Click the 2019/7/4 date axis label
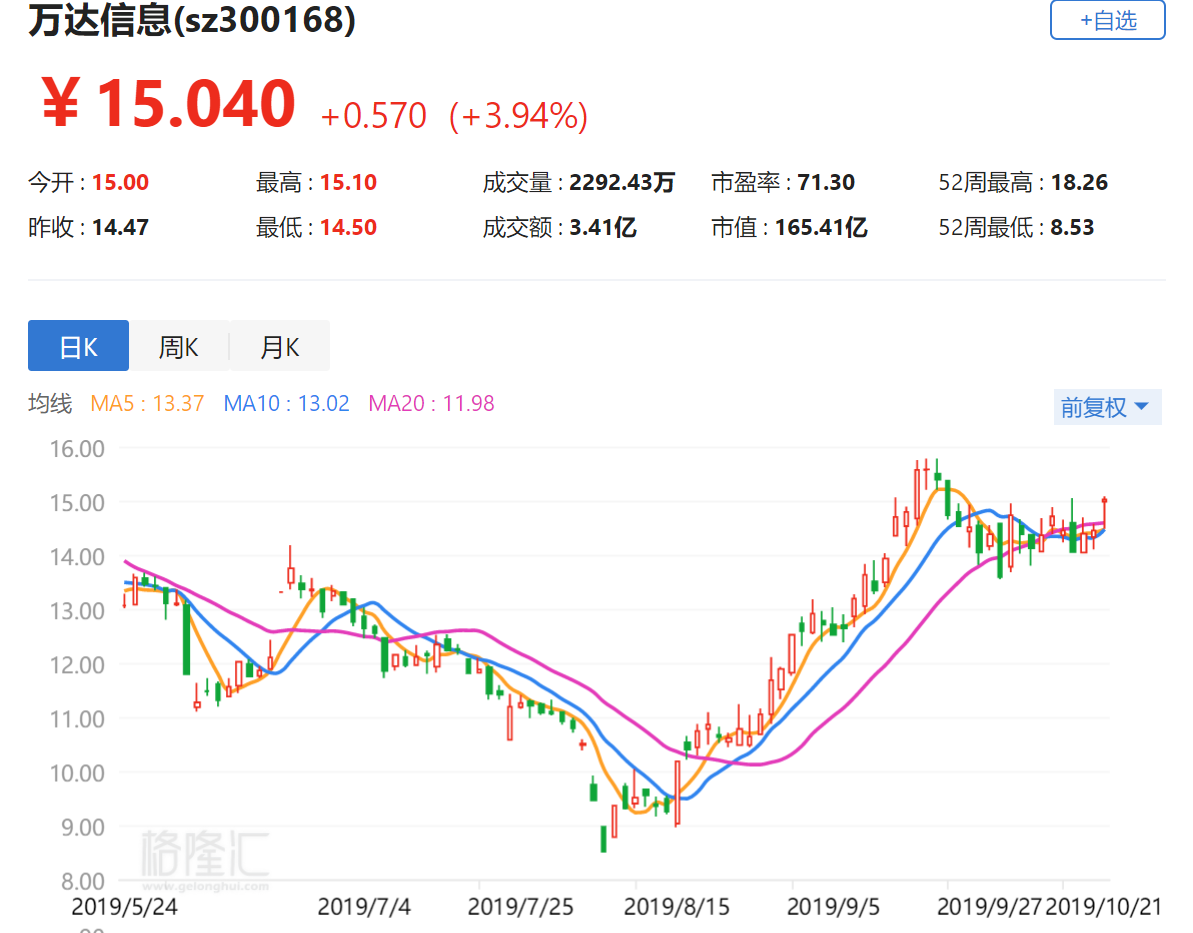 (364, 907)
